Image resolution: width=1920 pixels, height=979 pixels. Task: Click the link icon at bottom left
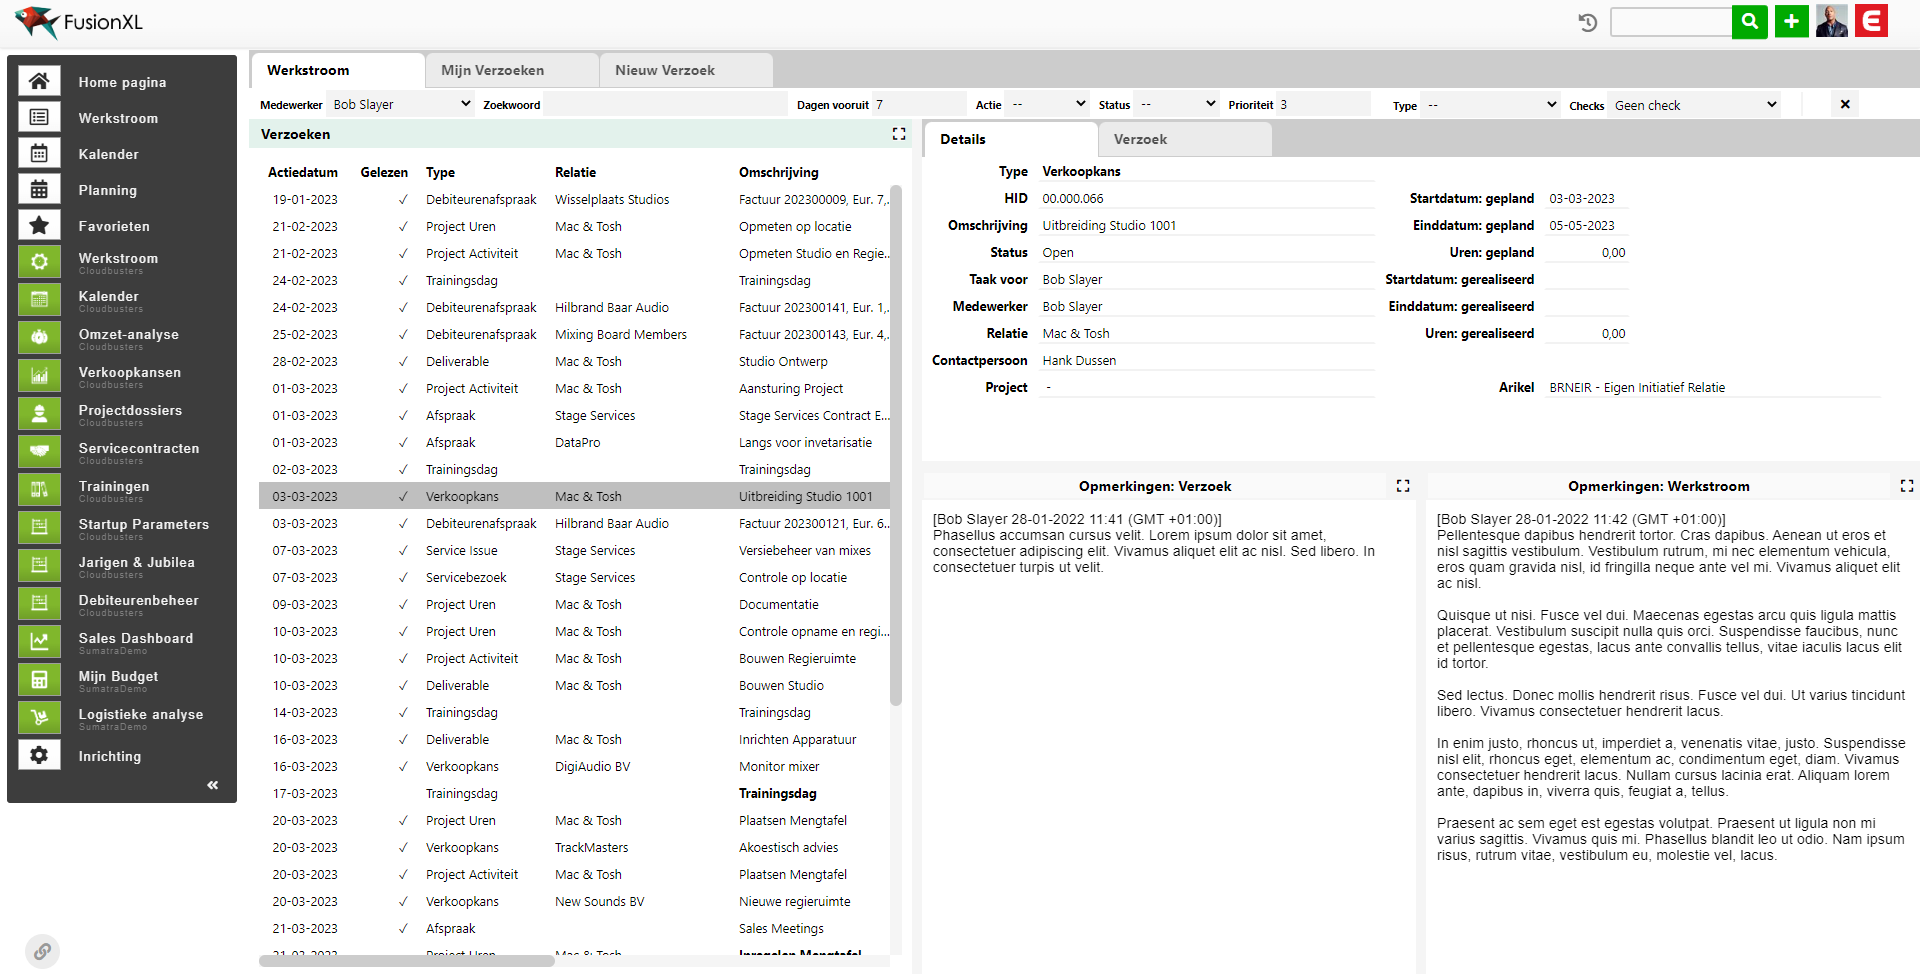tap(42, 951)
